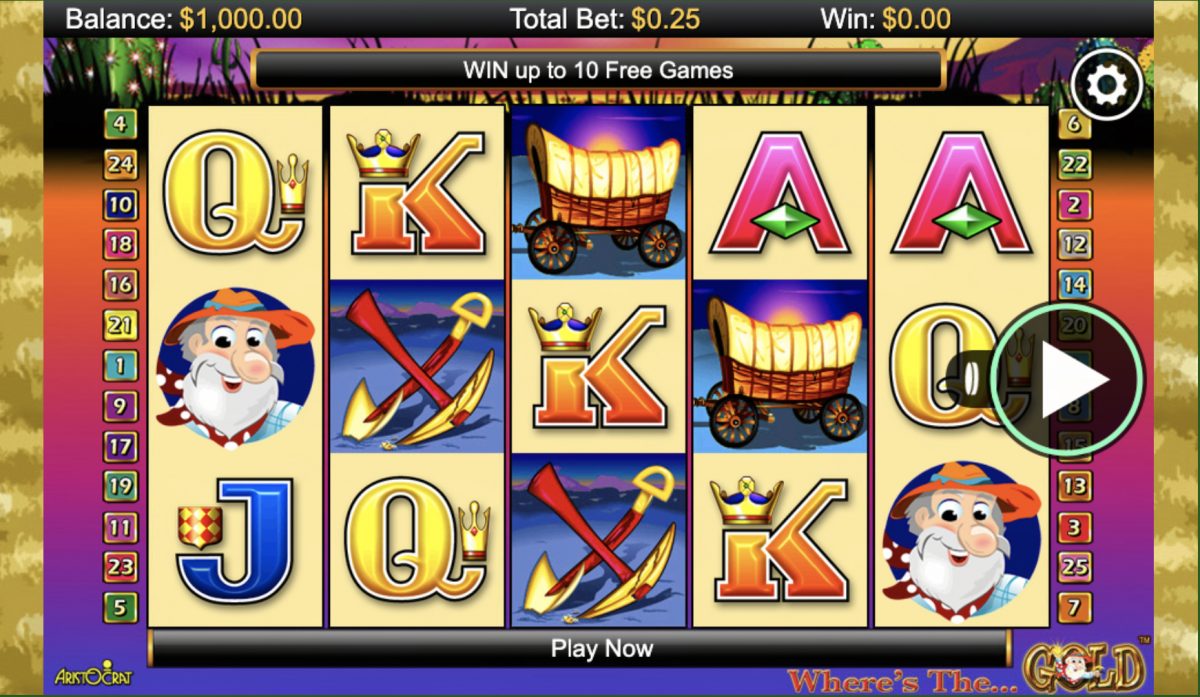The image size is (1200, 697).
Task: Select payline number 22 marker
Action: tap(1074, 165)
